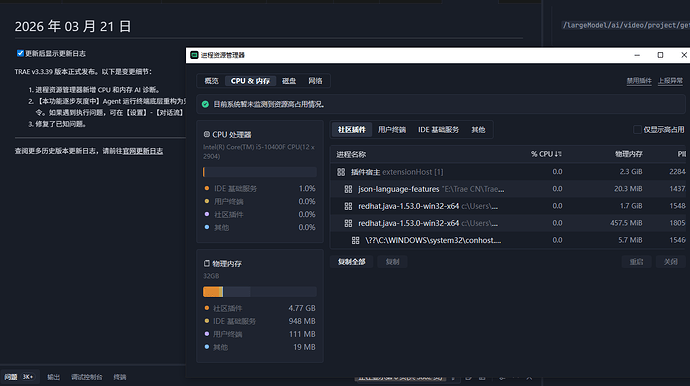
Task: Click the 4.77 GB memory value
Action: point(302,308)
